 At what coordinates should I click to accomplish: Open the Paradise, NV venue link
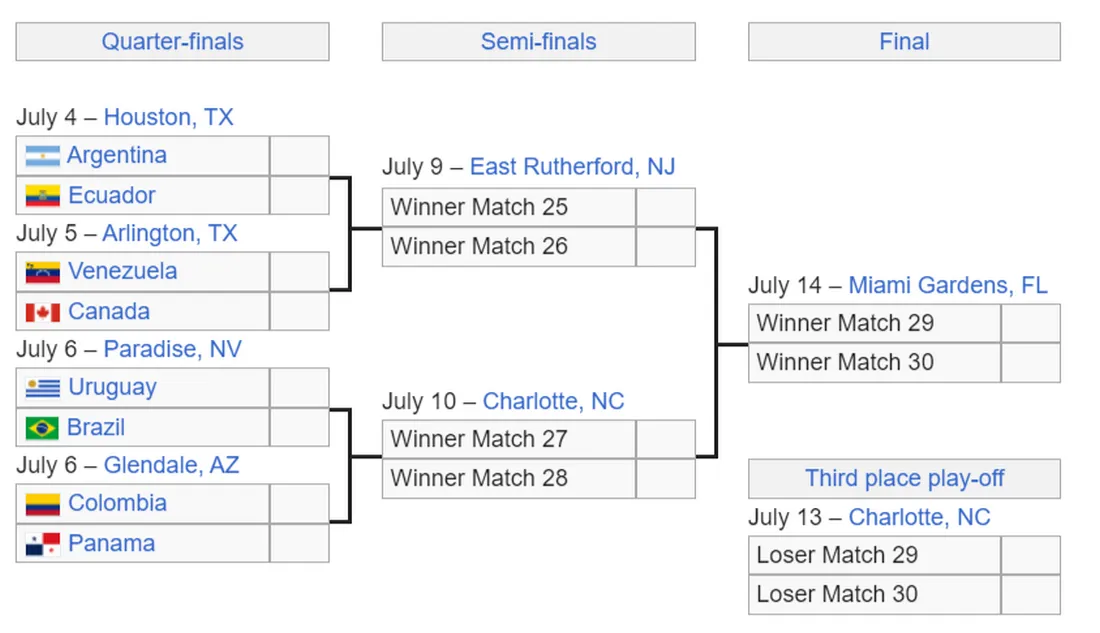click(173, 349)
